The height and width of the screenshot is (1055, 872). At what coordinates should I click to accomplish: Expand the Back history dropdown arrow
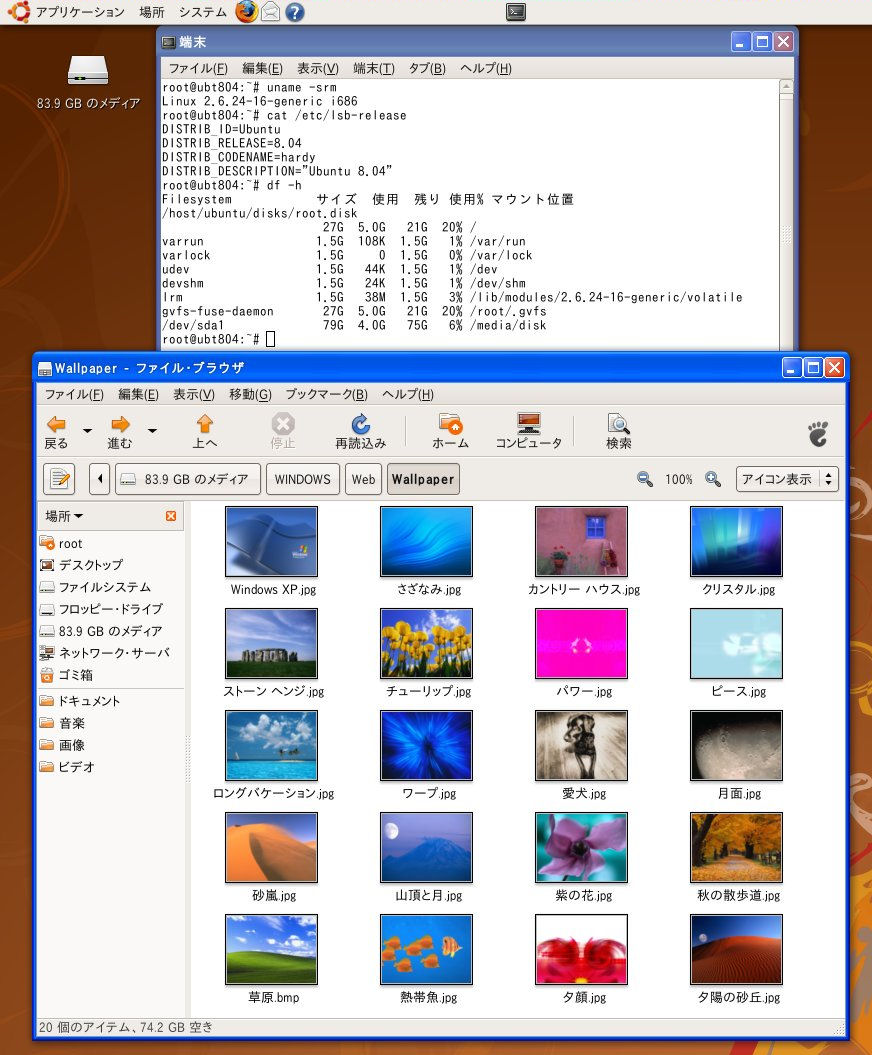coord(87,431)
